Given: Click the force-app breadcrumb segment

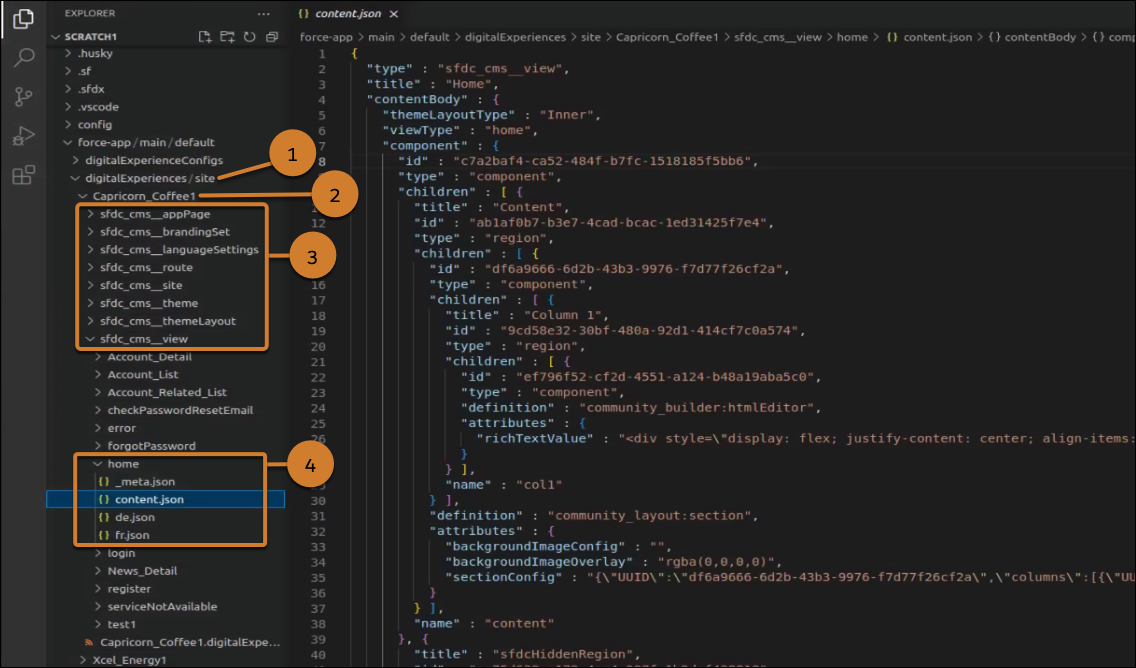Looking at the screenshot, I should click(x=326, y=37).
